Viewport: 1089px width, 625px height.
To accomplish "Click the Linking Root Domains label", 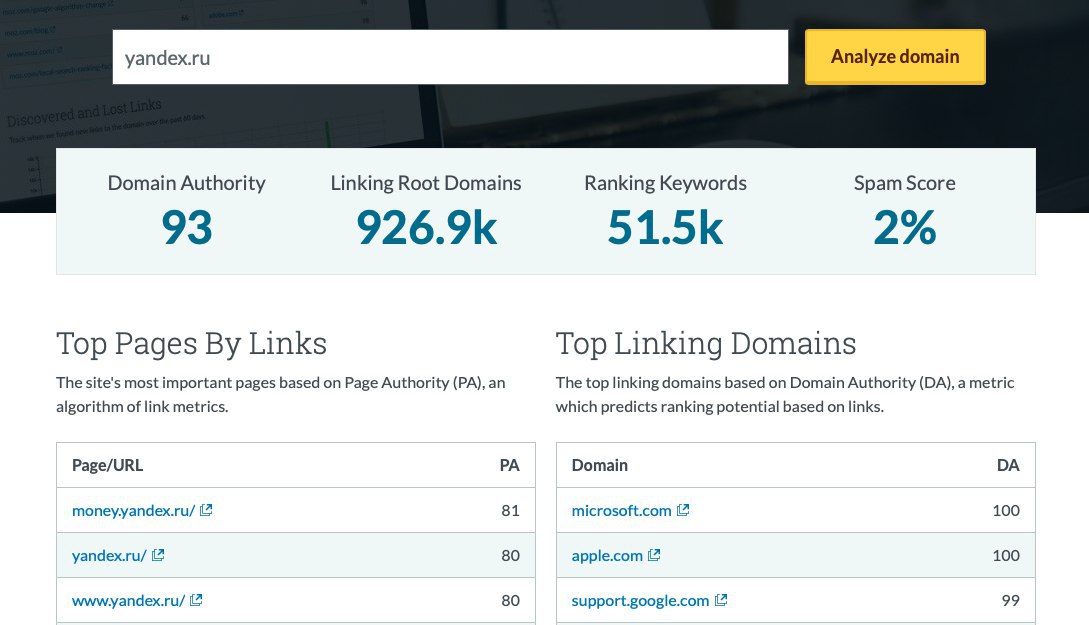I will click(x=426, y=183).
